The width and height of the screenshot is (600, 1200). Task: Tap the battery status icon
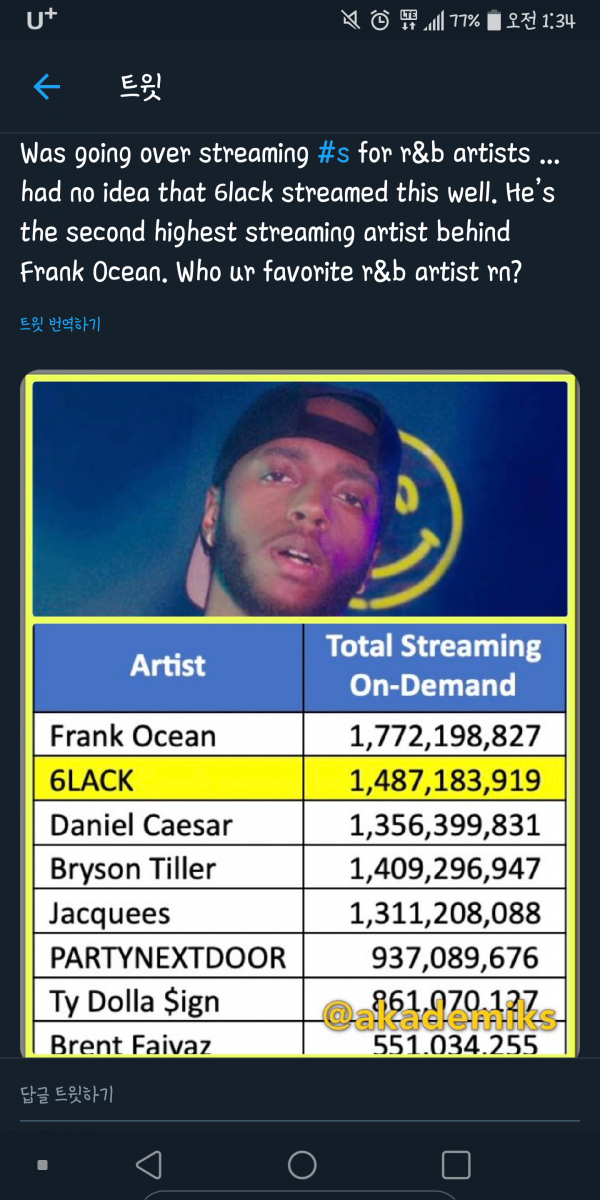tap(492, 21)
